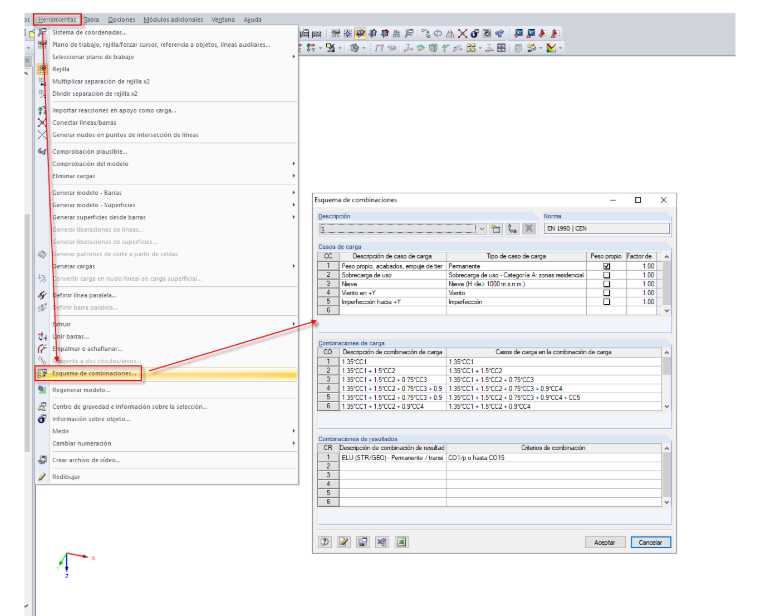Click the yellow grouped views toolbar icon

click(471, 48)
